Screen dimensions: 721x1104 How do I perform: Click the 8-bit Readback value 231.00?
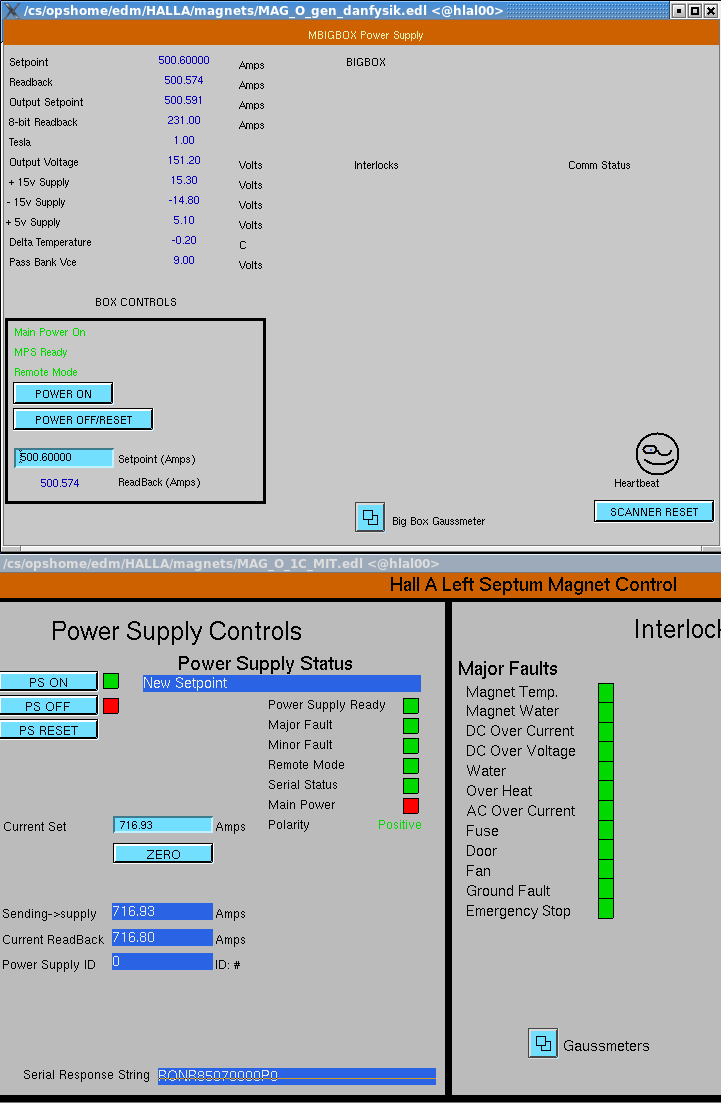(x=184, y=120)
